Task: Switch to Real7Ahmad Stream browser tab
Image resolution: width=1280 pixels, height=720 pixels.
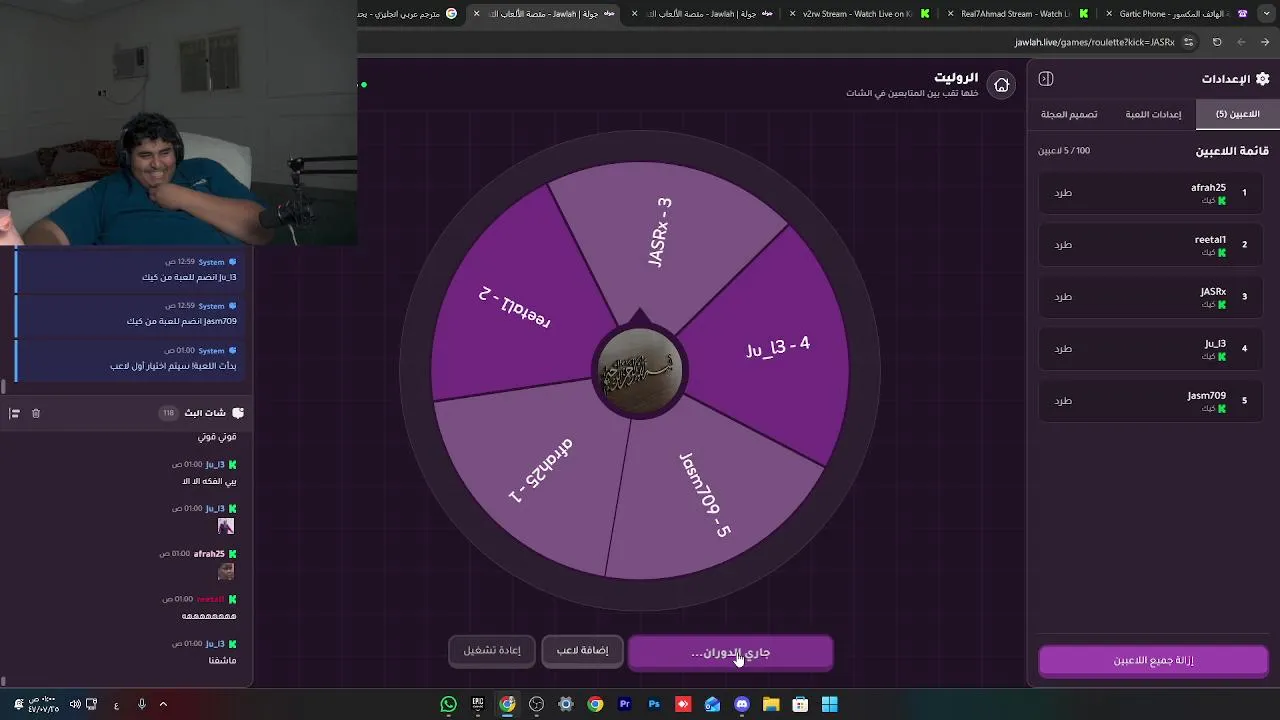Action: click(1016, 14)
